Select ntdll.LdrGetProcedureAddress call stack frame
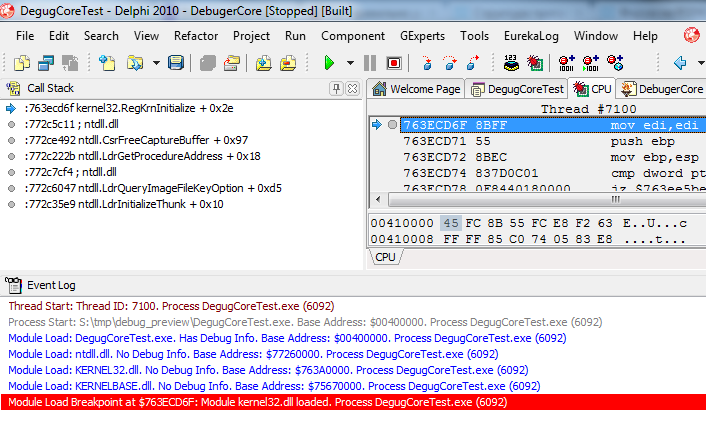 [142, 156]
